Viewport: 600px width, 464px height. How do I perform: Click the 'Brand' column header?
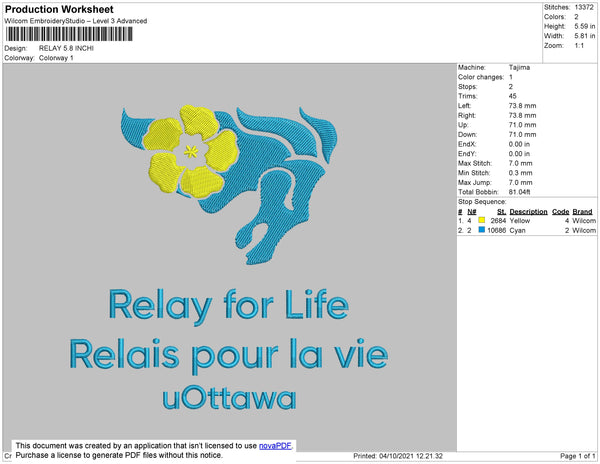click(x=582, y=212)
